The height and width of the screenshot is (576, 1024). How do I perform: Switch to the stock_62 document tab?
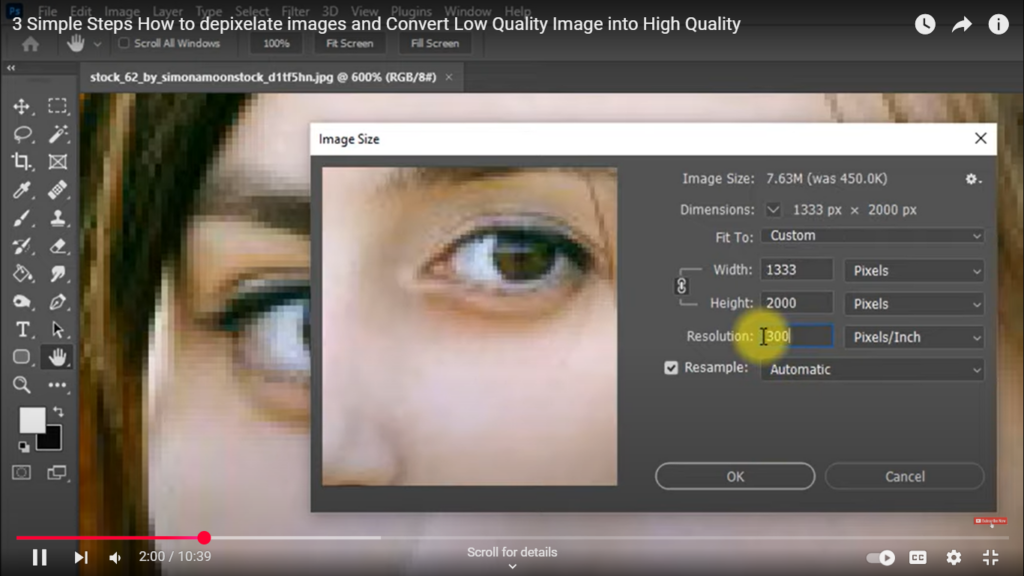pyautogui.click(x=263, y=77)
